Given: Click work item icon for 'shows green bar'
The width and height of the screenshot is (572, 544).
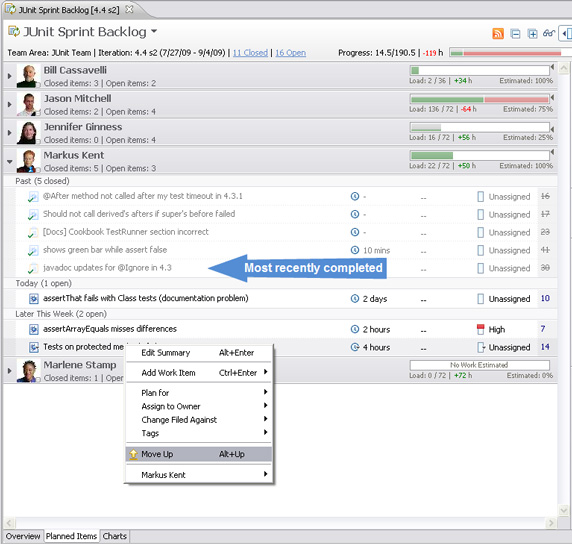Looking at the screenshot, I should pos(33,250).
